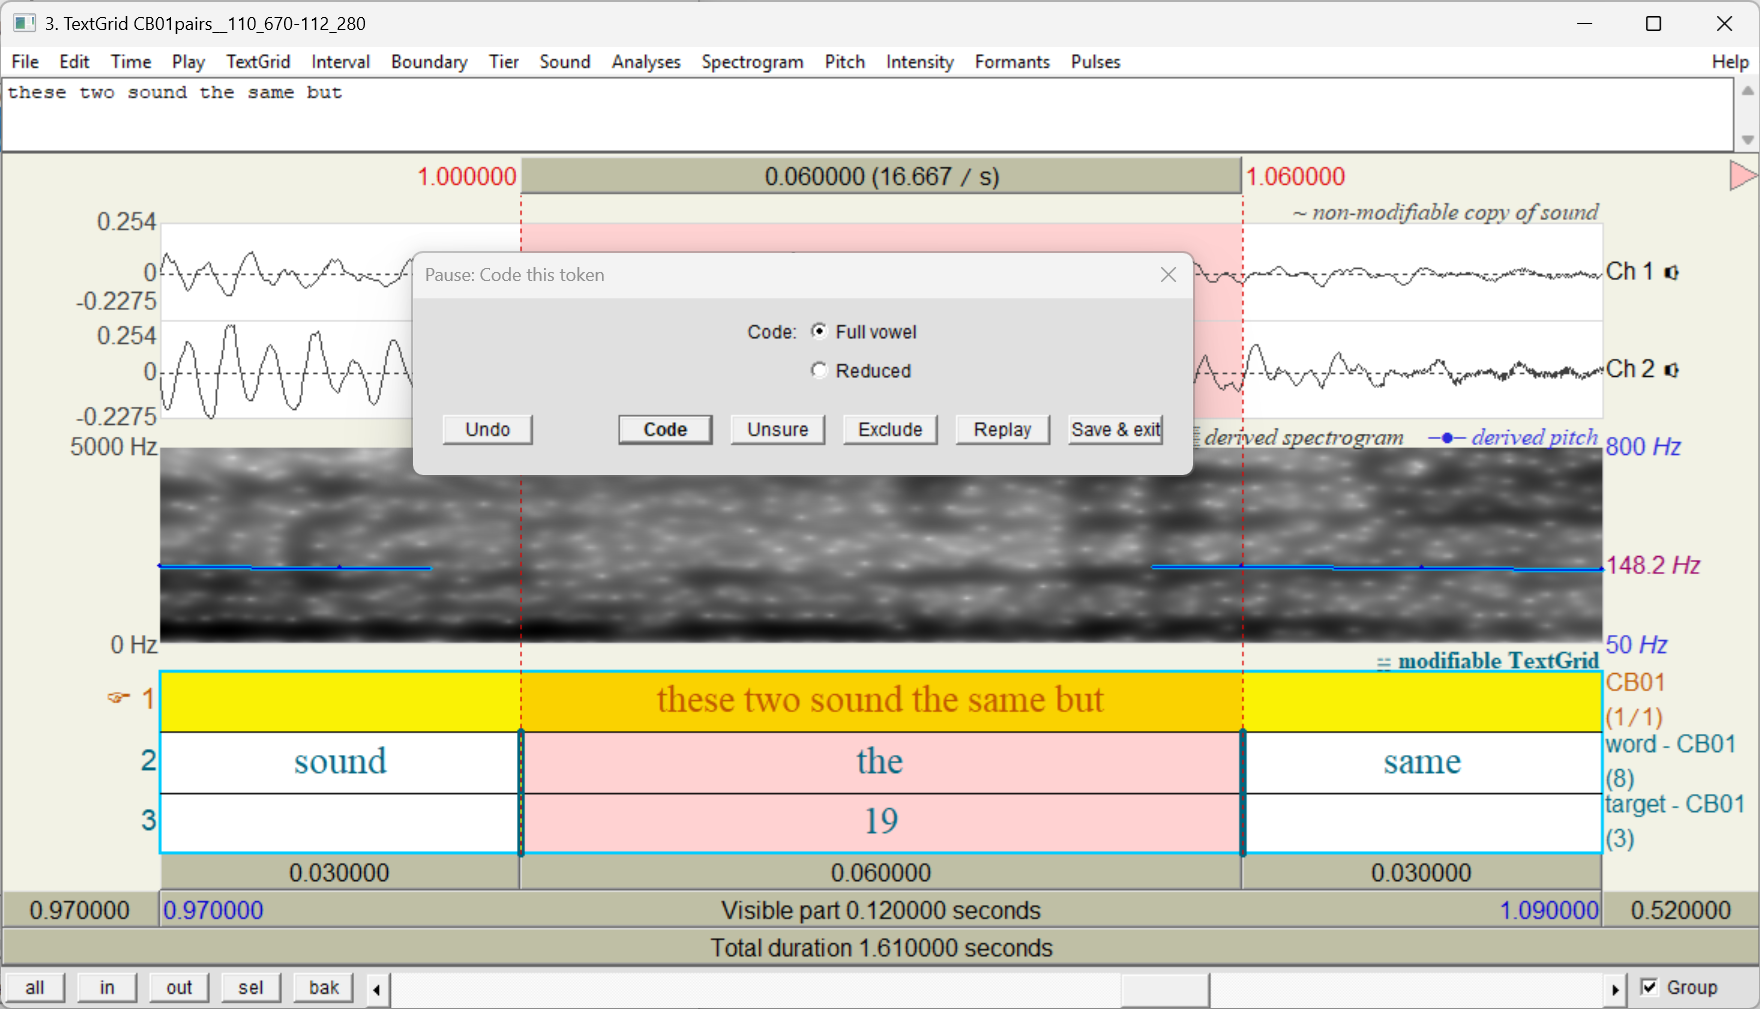Click the horizontal scrollbar thumb
The image size is (1760, 1009).
[1164, 989]
